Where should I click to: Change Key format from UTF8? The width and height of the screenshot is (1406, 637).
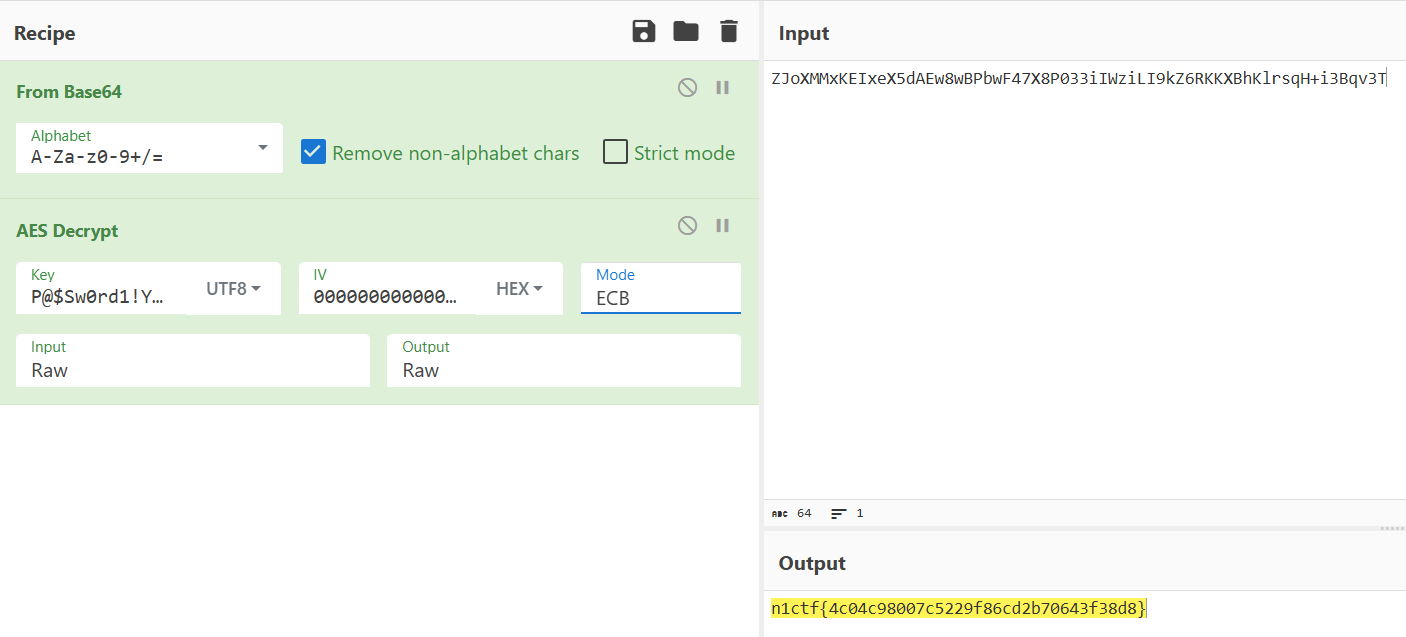click(233, 289)
